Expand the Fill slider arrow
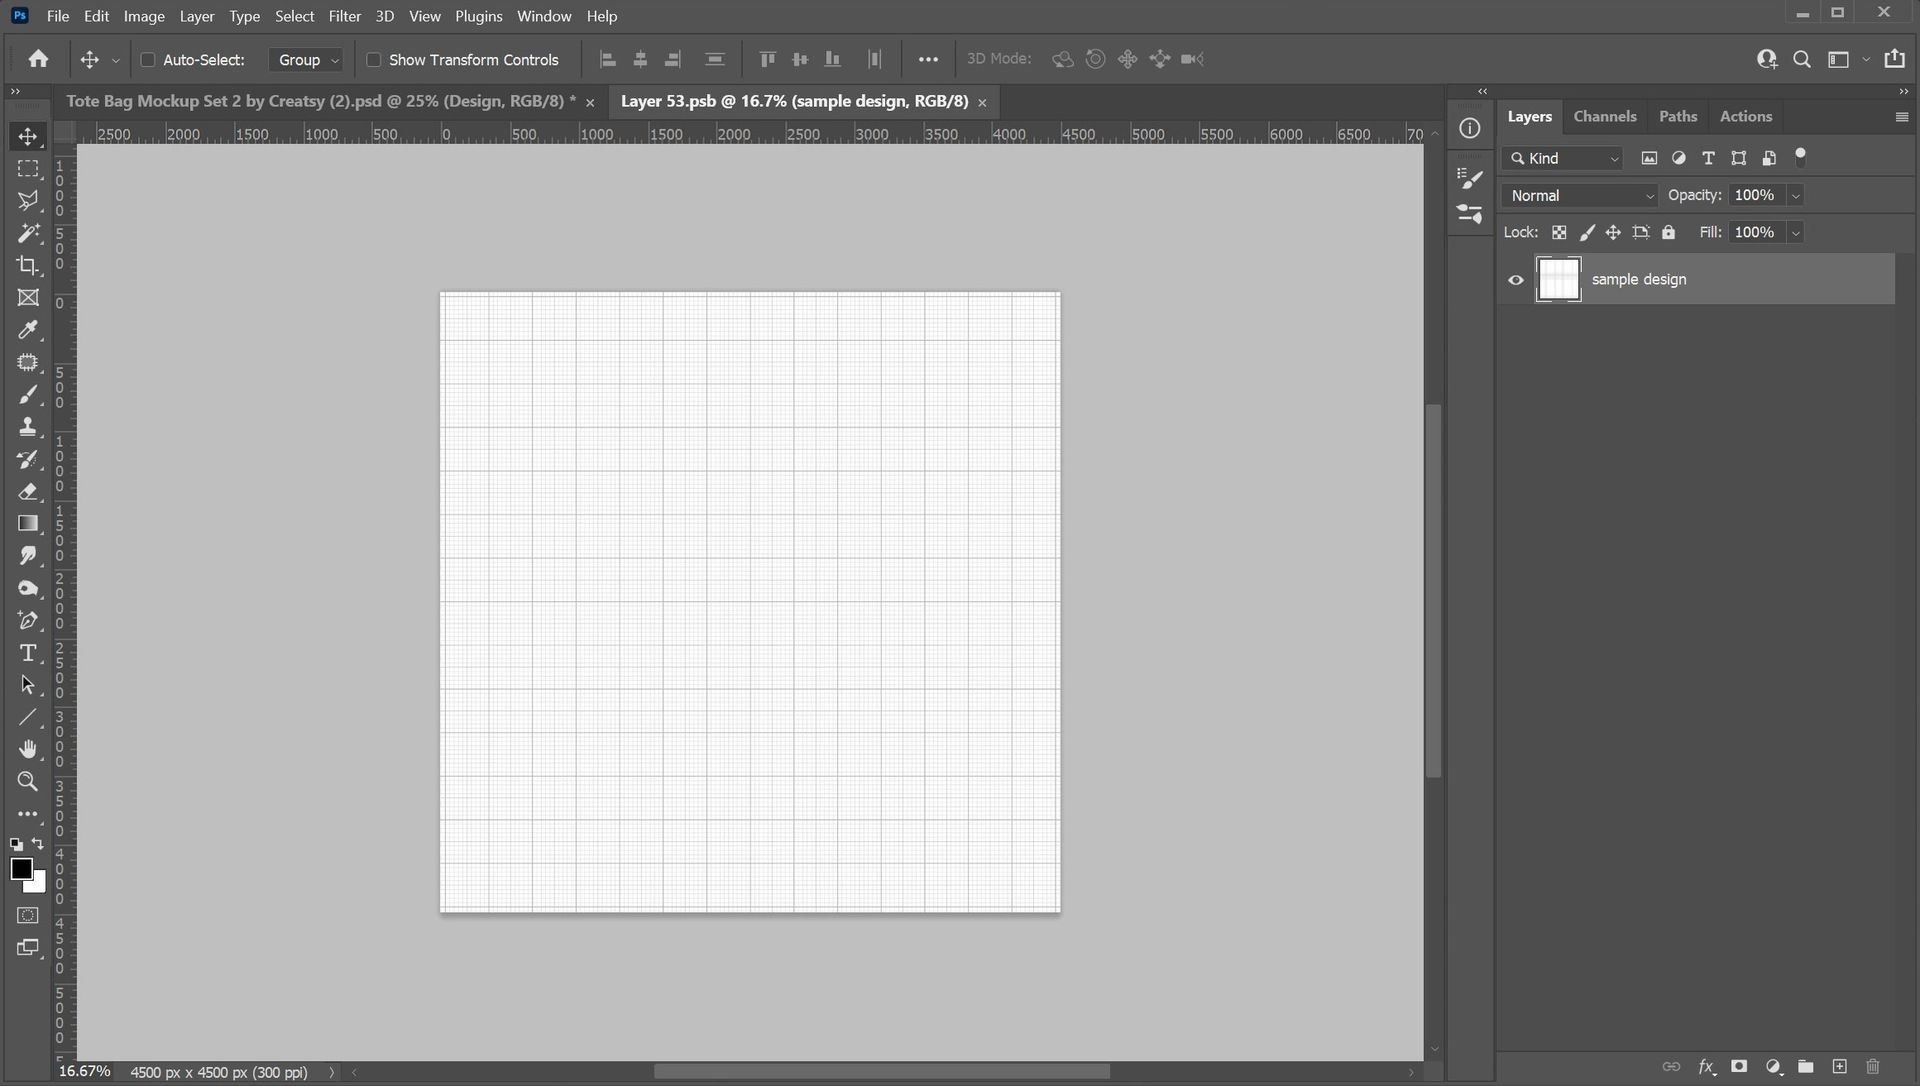 click(x=1795, y=233)
